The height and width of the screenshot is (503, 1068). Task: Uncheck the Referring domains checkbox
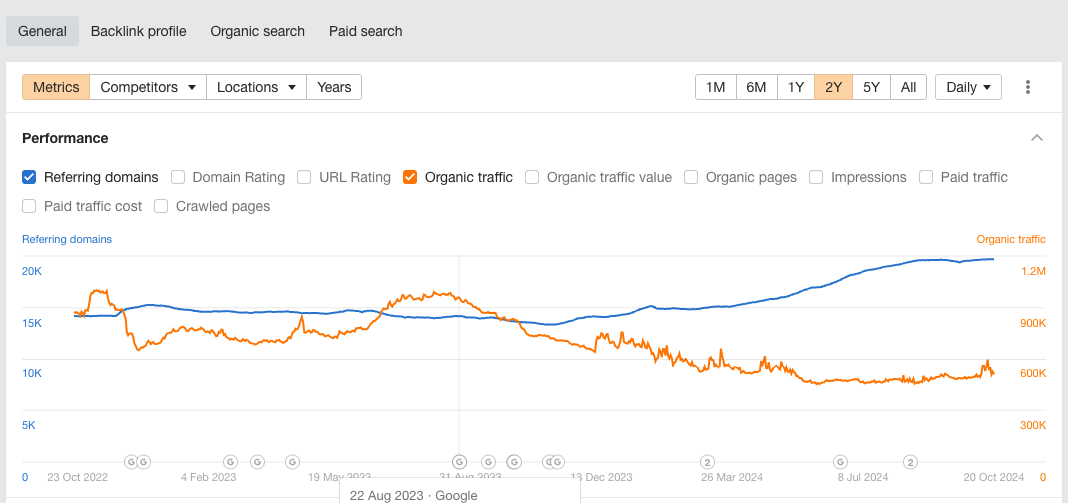30,177
